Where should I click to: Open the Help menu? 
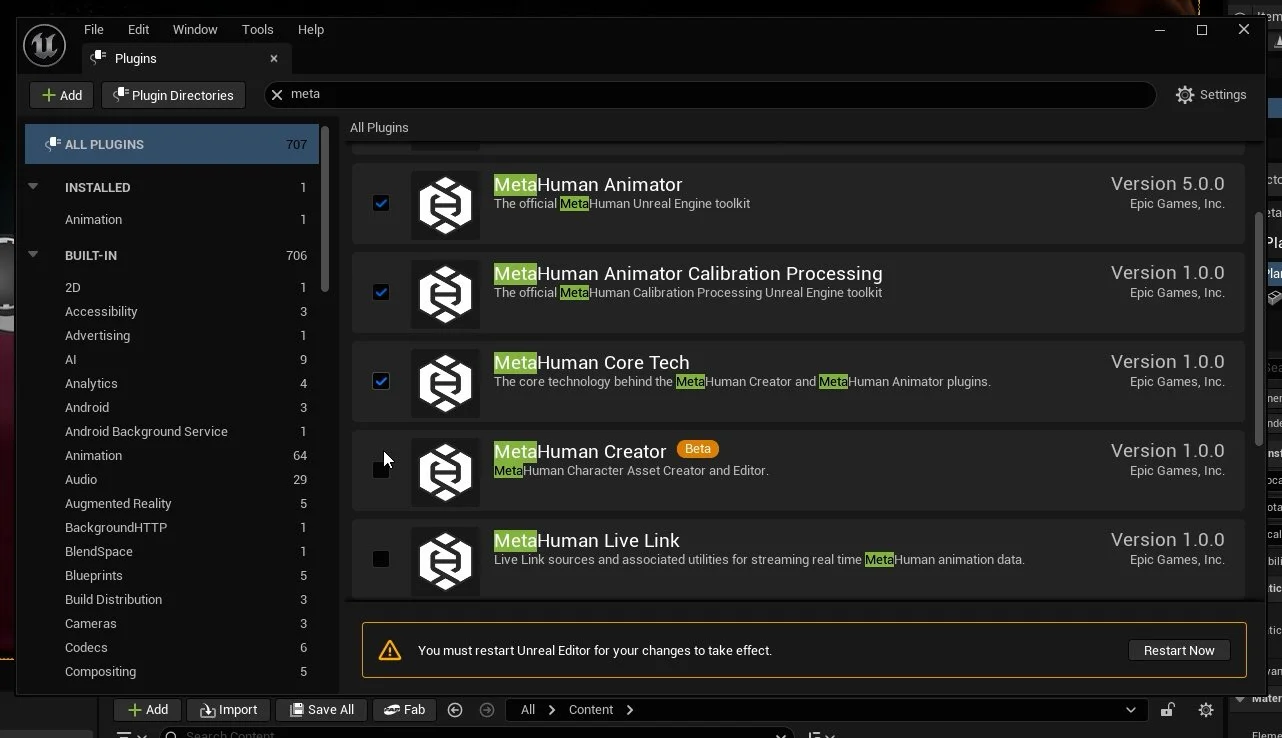click(x=311, y=29)
